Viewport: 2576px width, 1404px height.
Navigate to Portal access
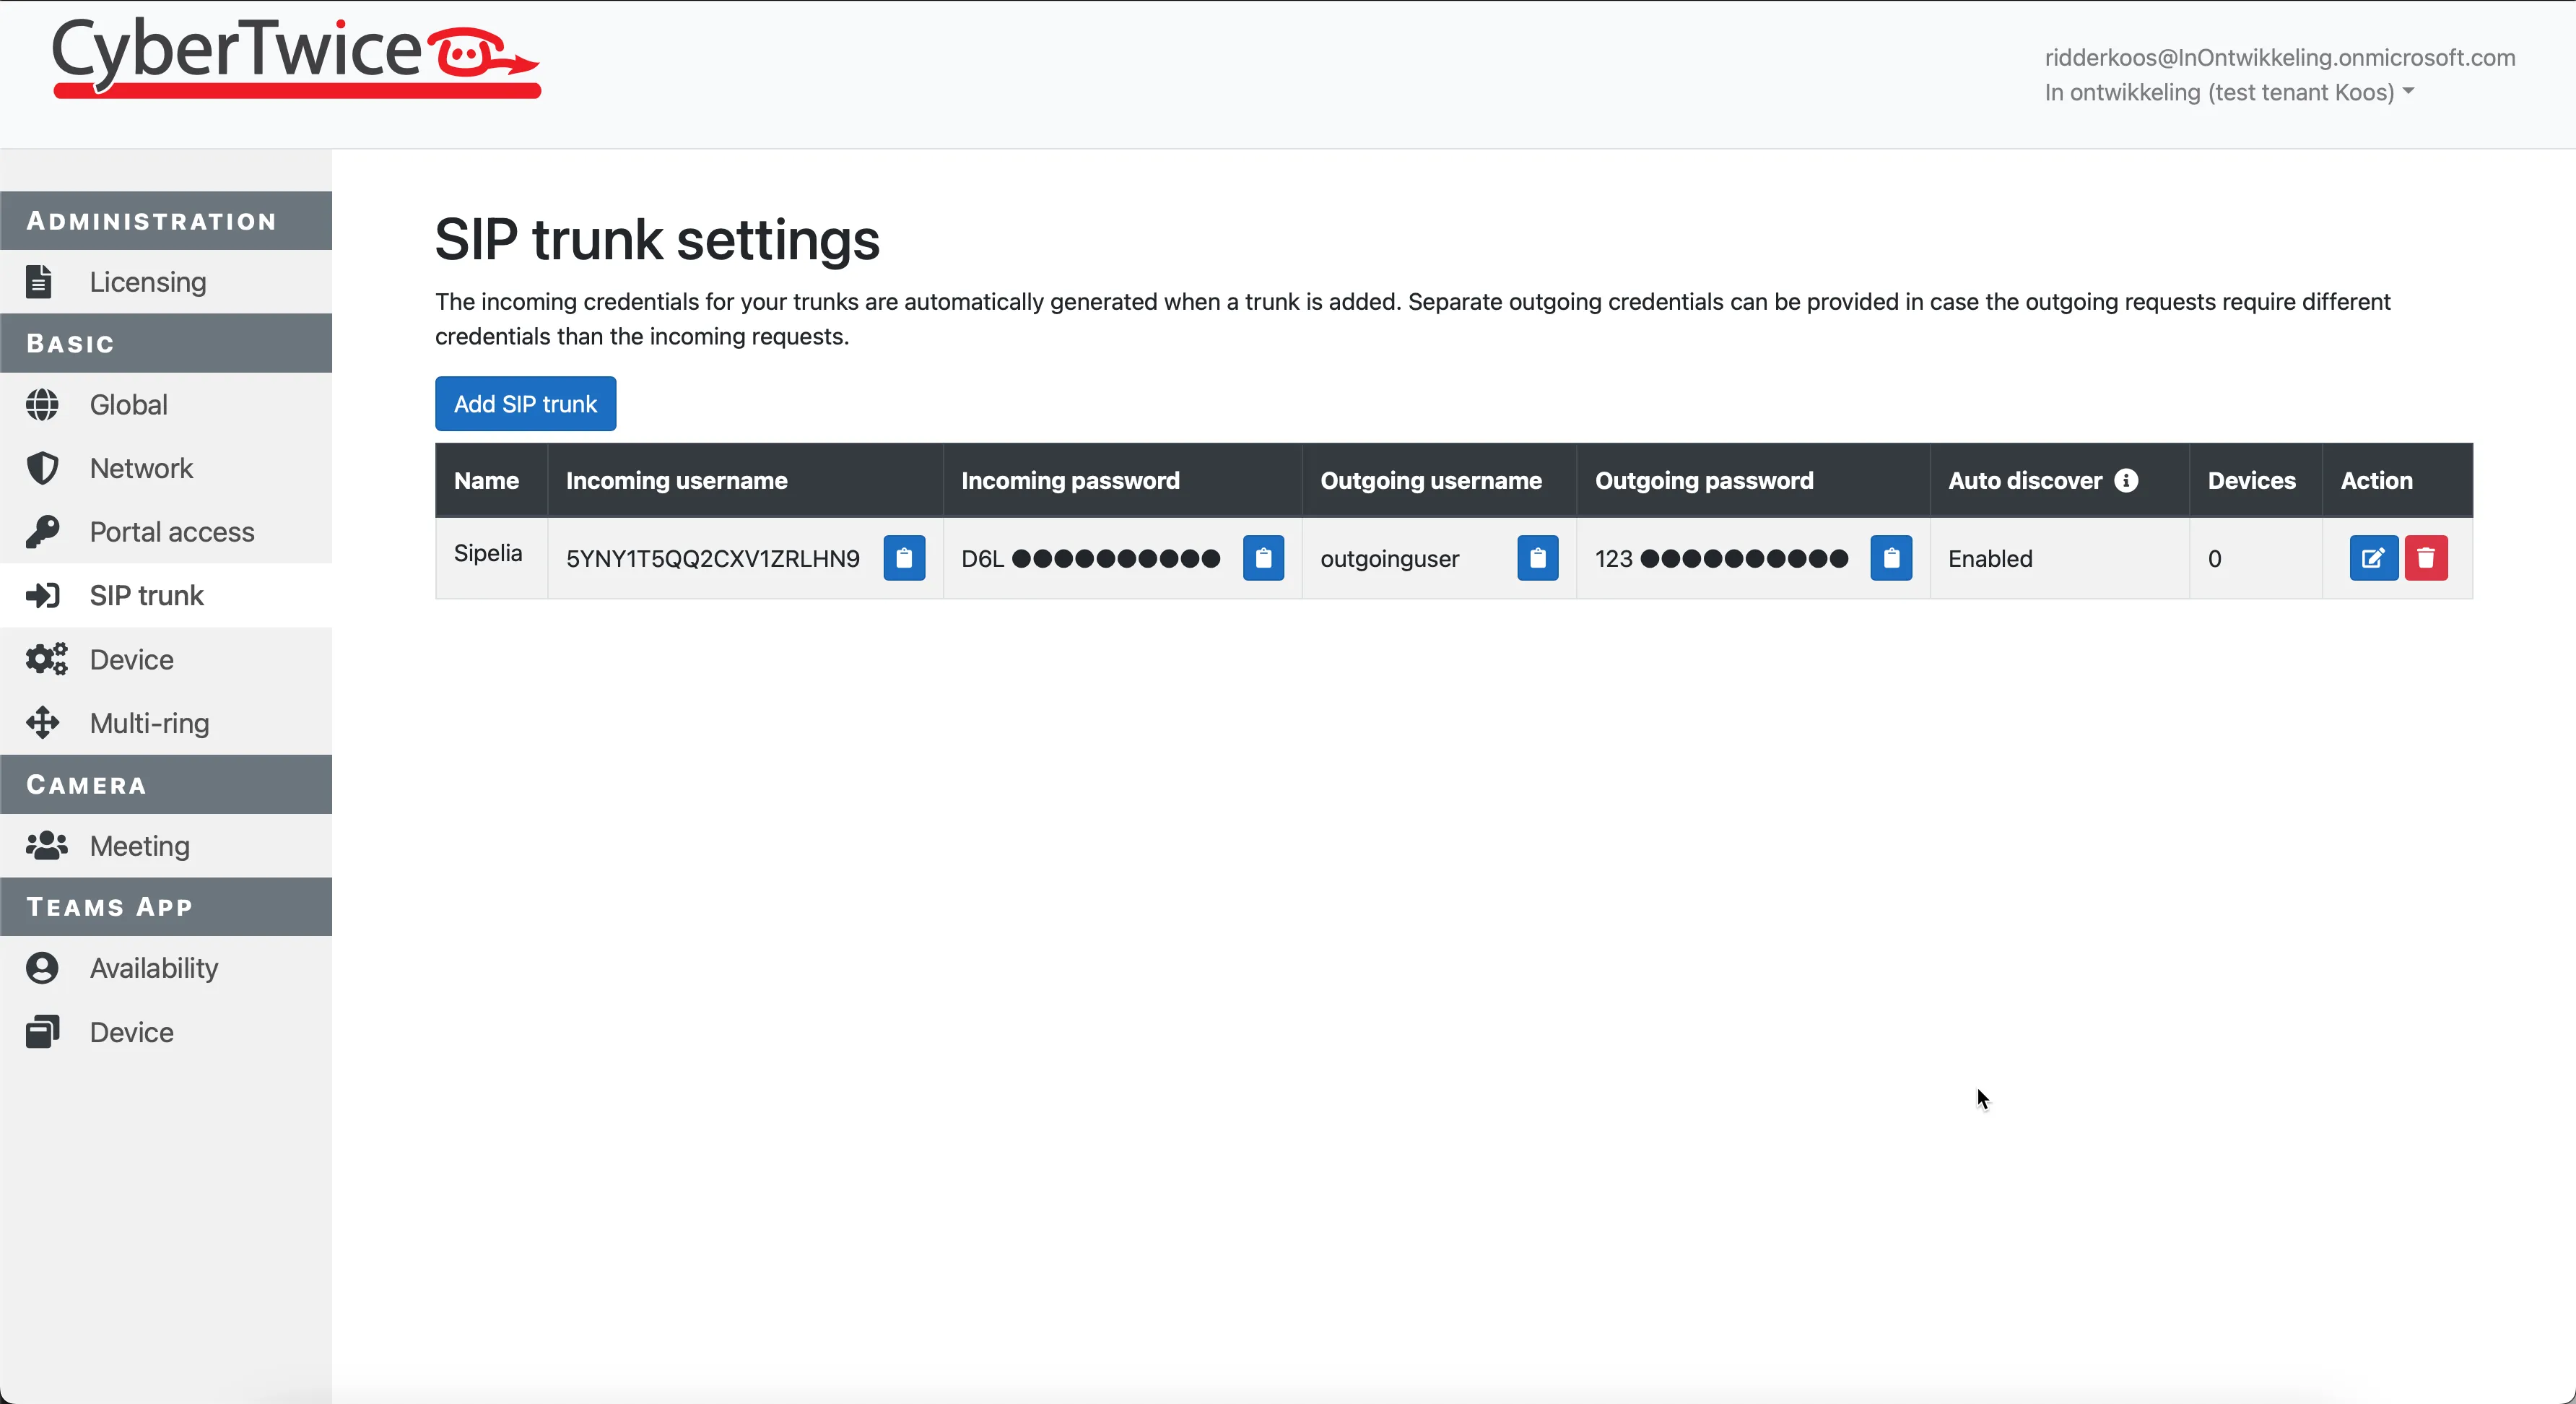166,532
